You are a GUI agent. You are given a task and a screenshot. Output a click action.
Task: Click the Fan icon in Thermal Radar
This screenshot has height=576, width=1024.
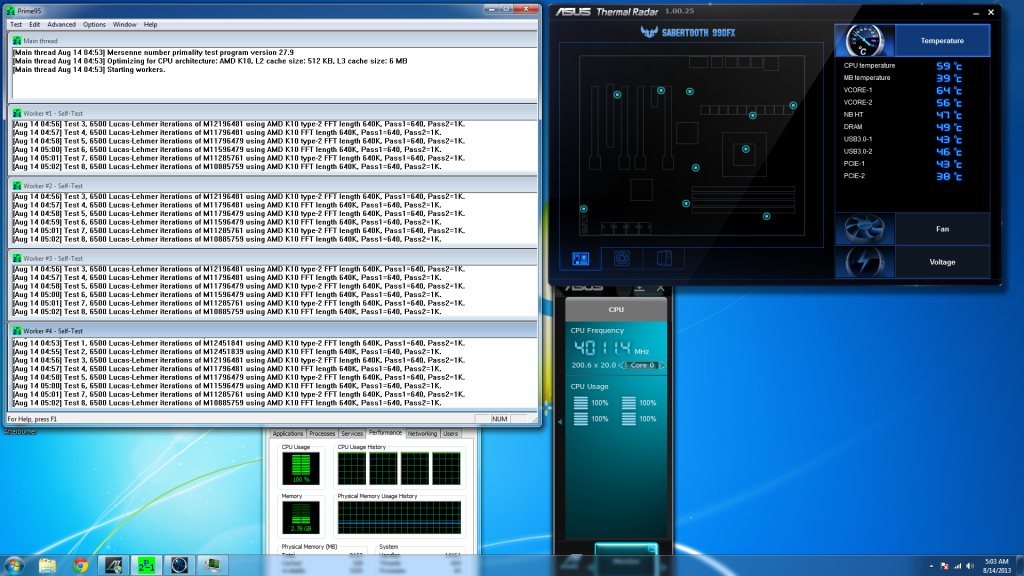pos(864,229)
